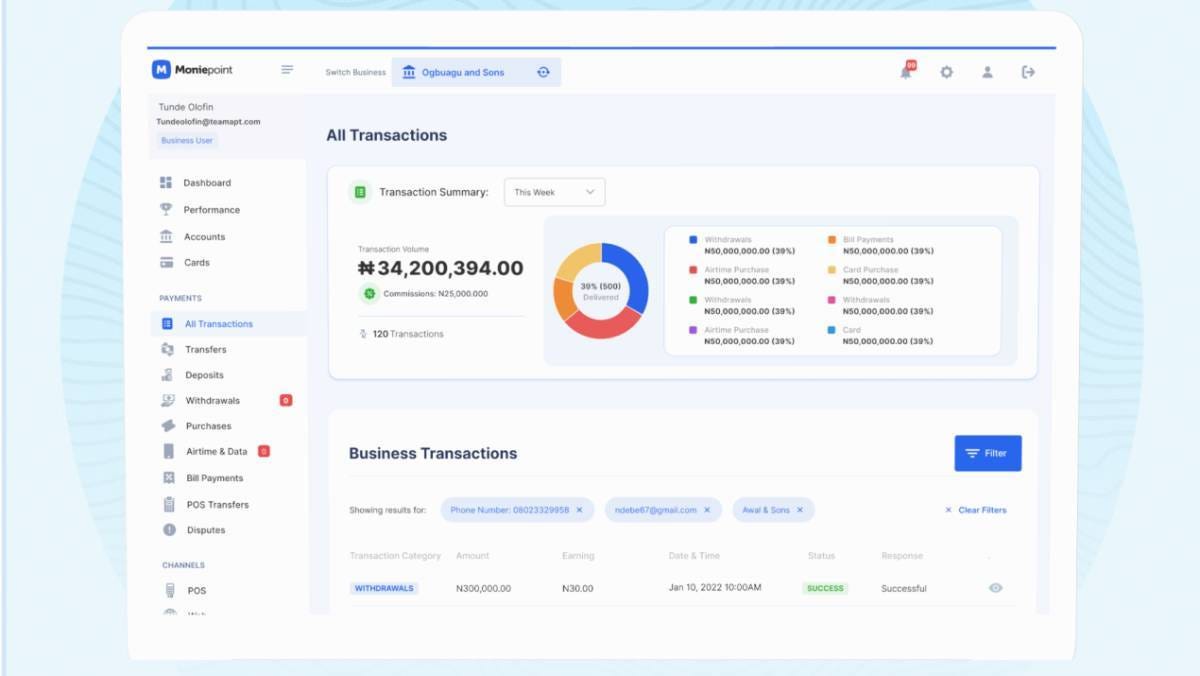Image resolution: width=1200 pixels, height=676 pixels.
Task: Open Dashboard from the sidebar
Action: [206, 183]
